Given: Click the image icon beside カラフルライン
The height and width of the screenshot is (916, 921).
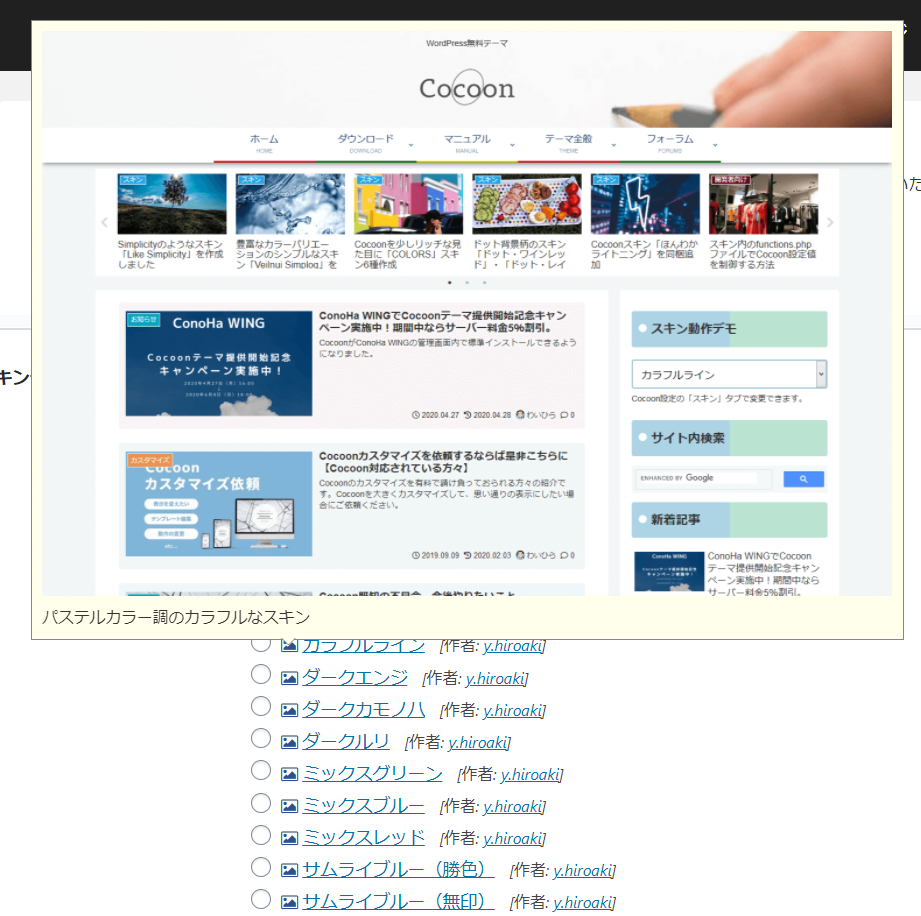Looking at the screenshot, I should pyautogui.click(x=289, y=646).
